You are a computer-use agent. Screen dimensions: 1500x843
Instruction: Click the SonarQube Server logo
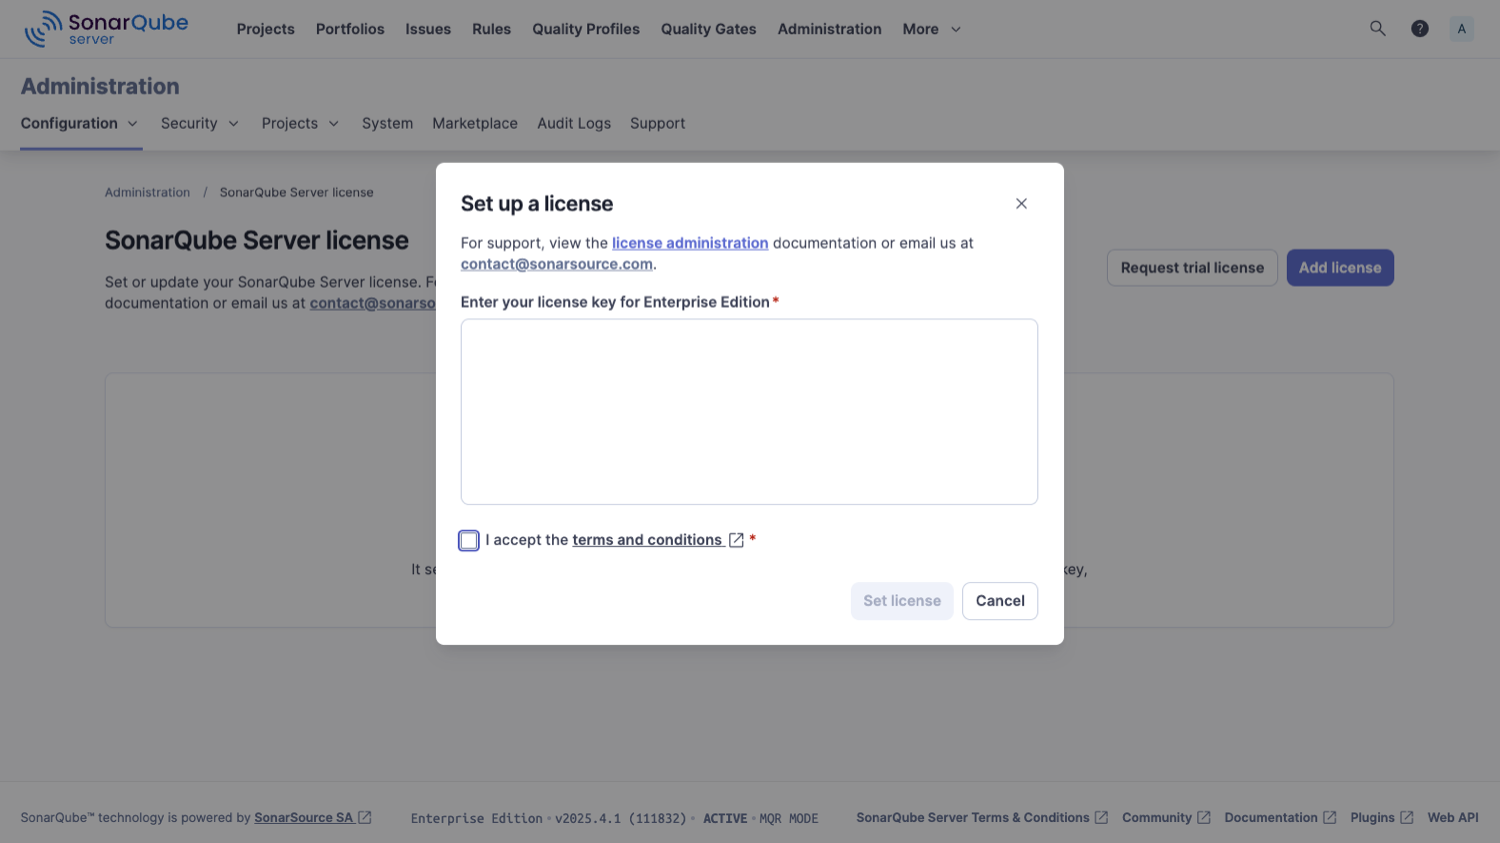pyautogui.click(x=106, y=28)
